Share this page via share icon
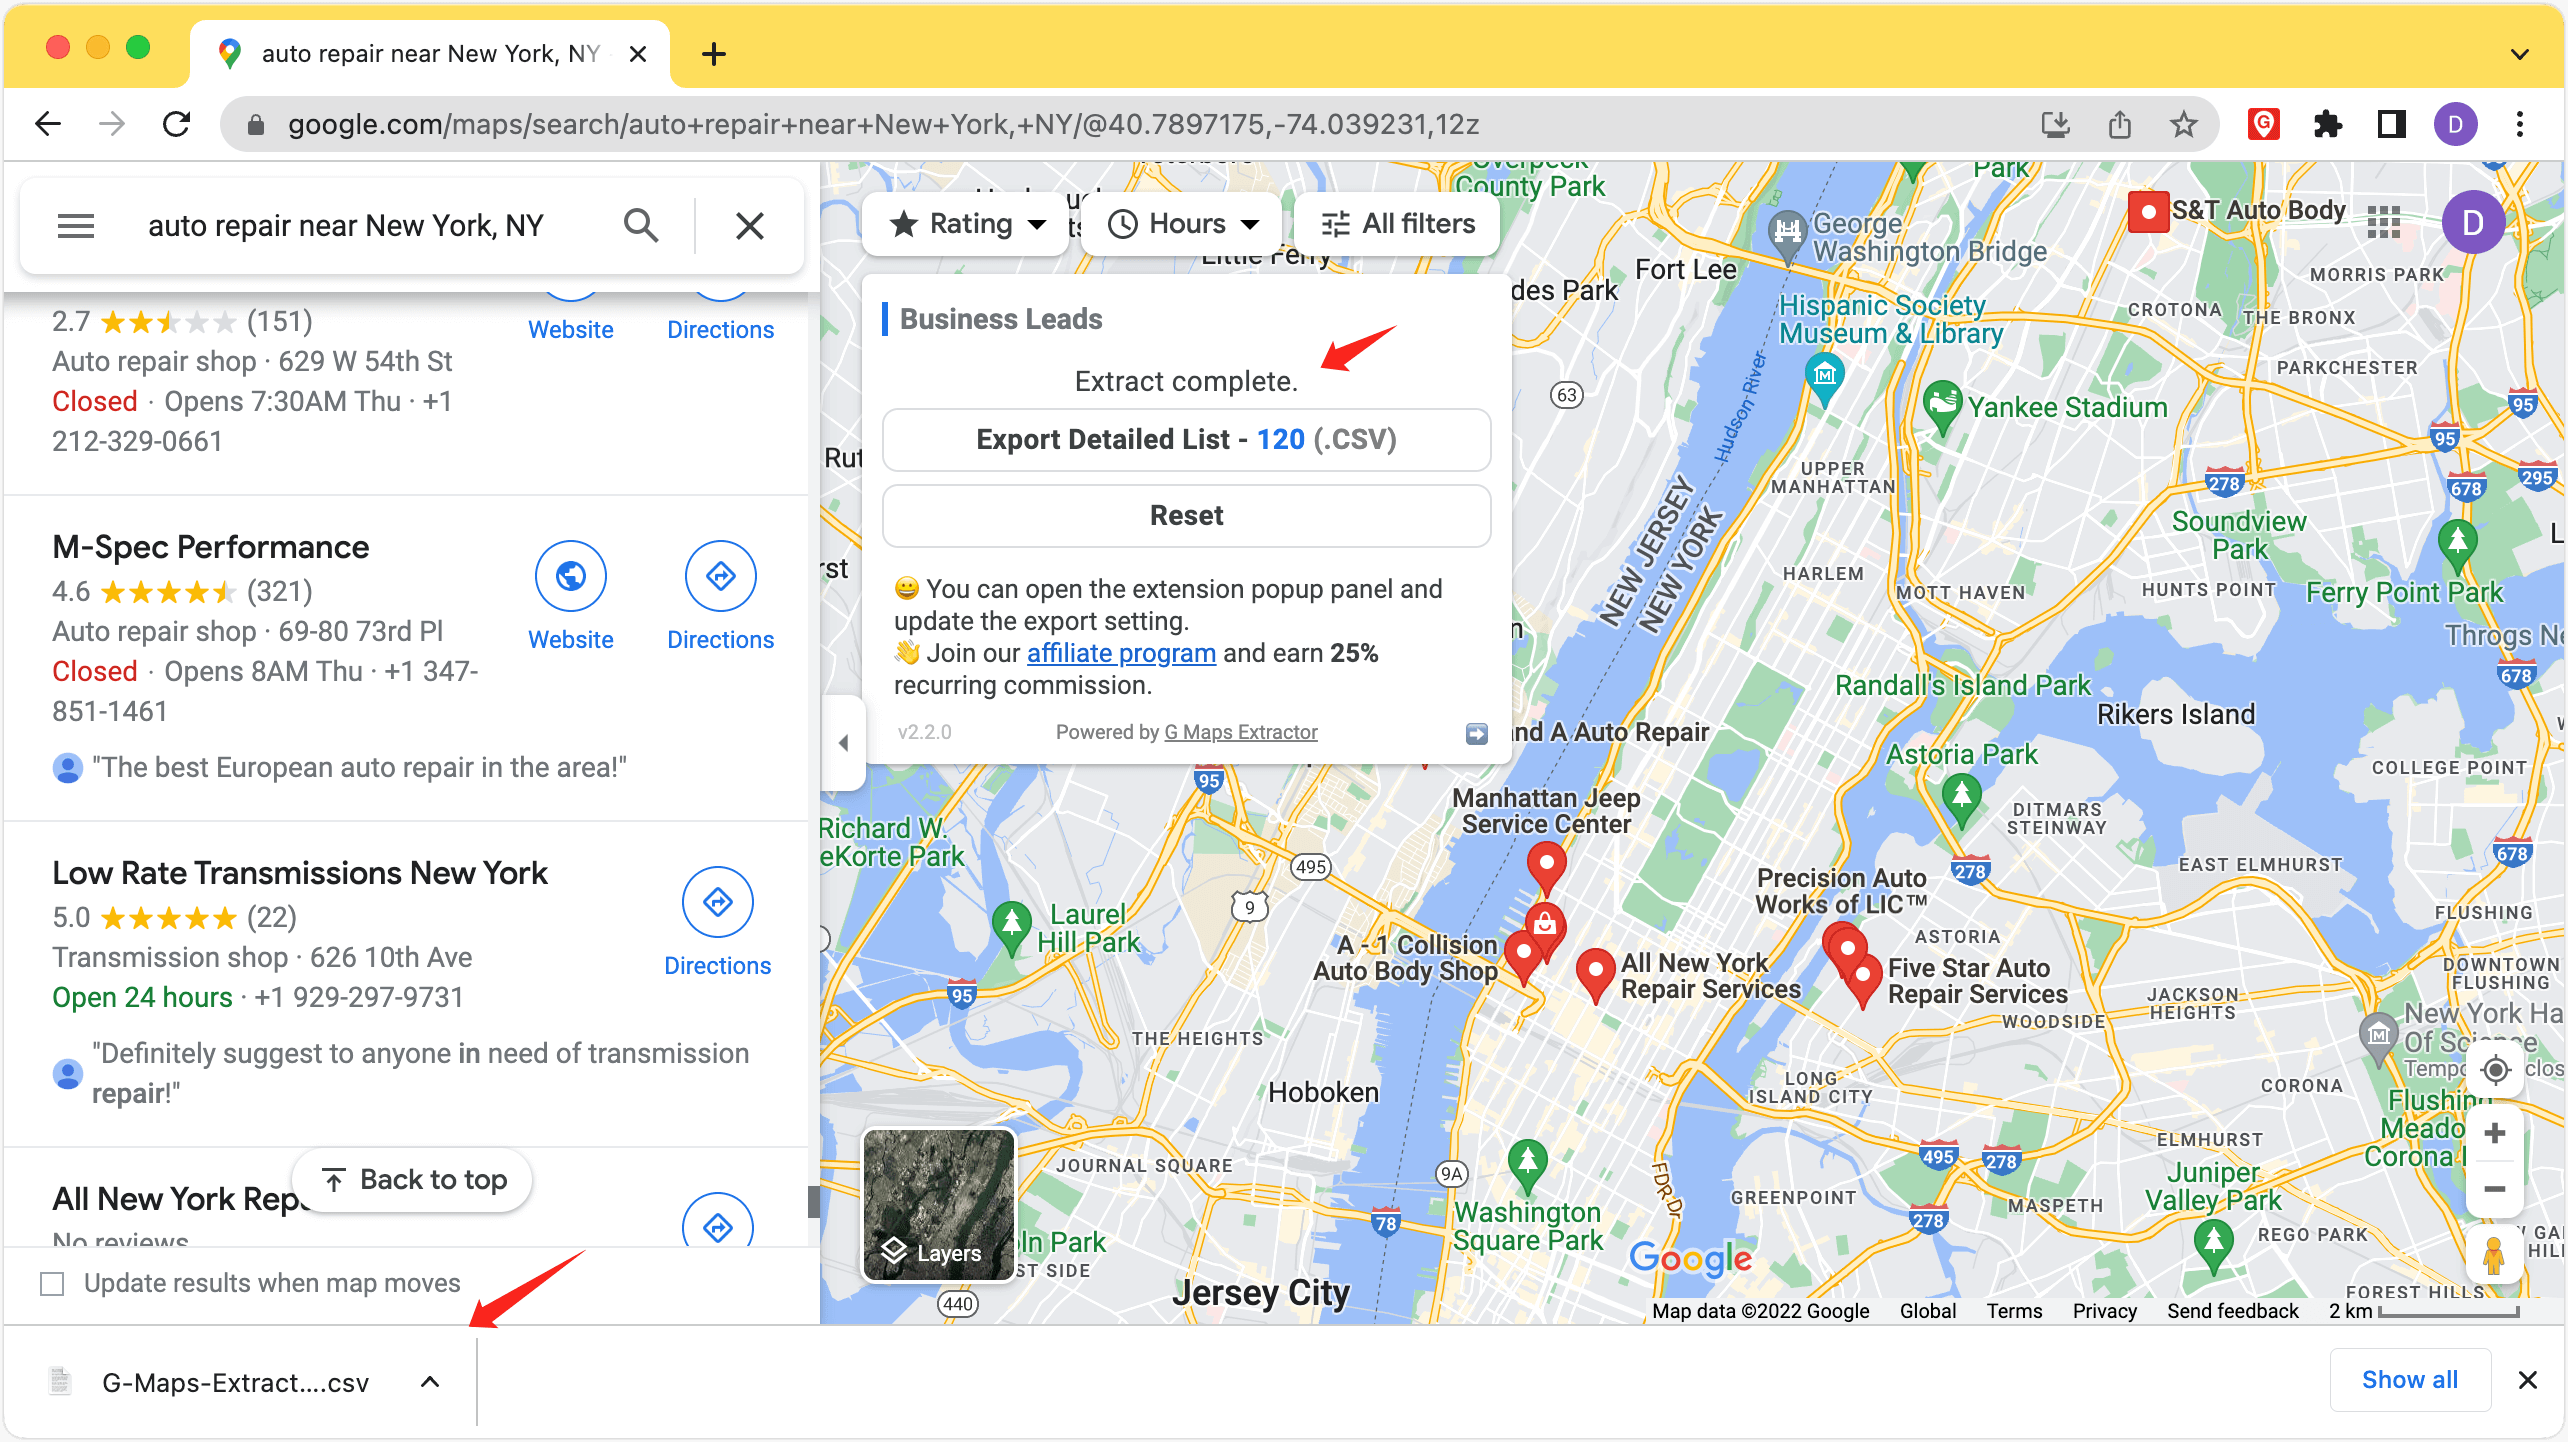This screenshot has height=1442, width=2568. pyautogui.click(x=2120, y=124)
